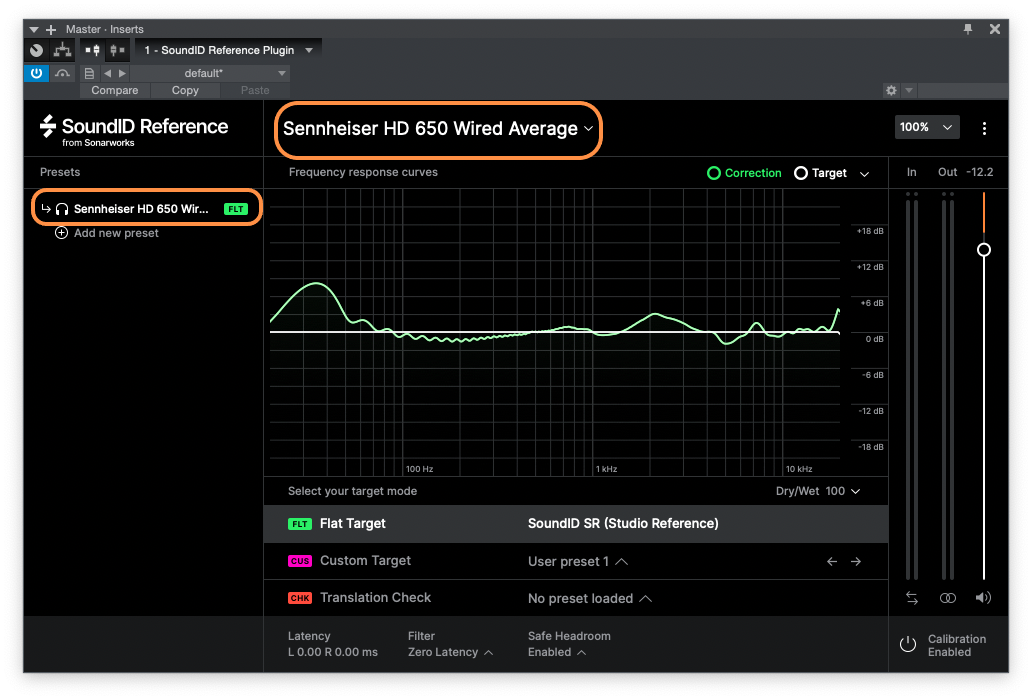Select the Translation Check mode
This screenshot has width=1032, height=700.
(576, 598)
